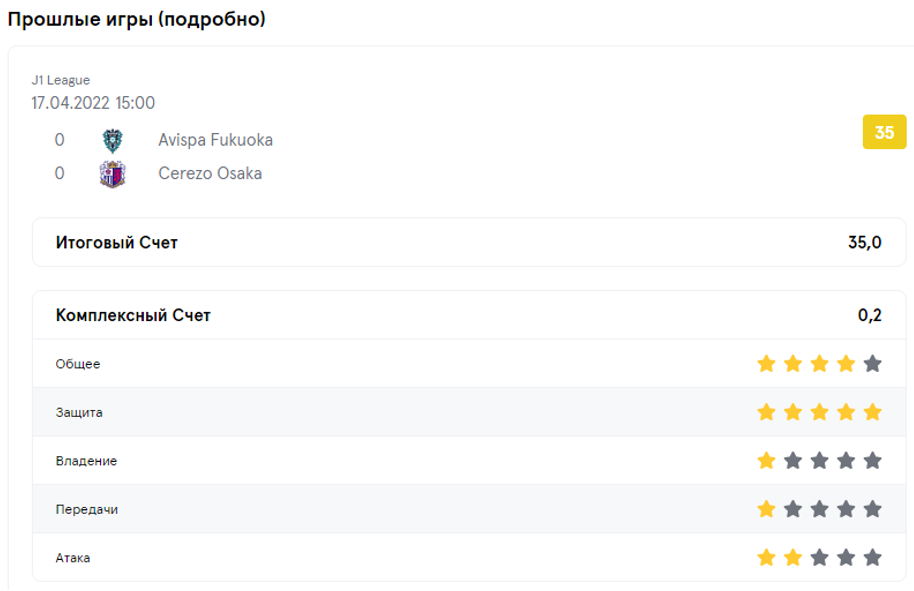Expand the Комплексный Счет header

(469, 315)
